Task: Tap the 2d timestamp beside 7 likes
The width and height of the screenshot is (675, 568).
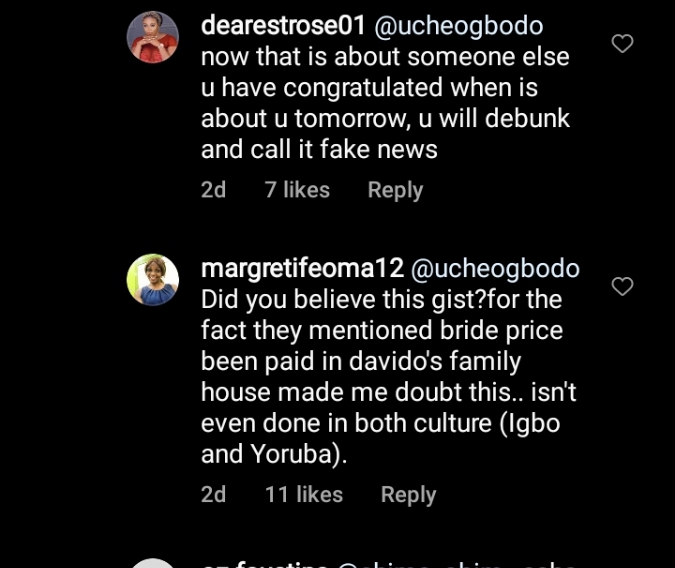Action: pos(214,190)
